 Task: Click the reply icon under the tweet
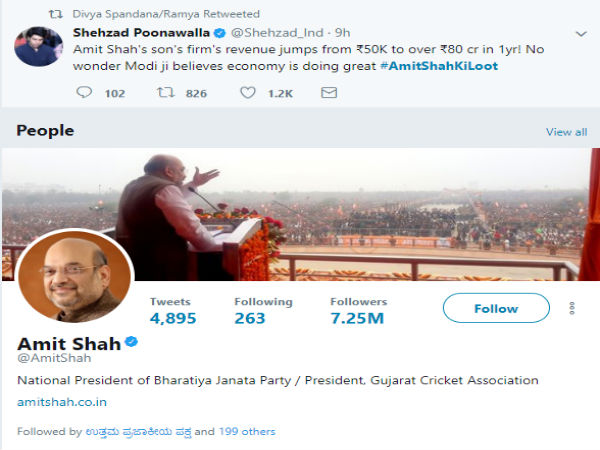(x=84, y=93)
